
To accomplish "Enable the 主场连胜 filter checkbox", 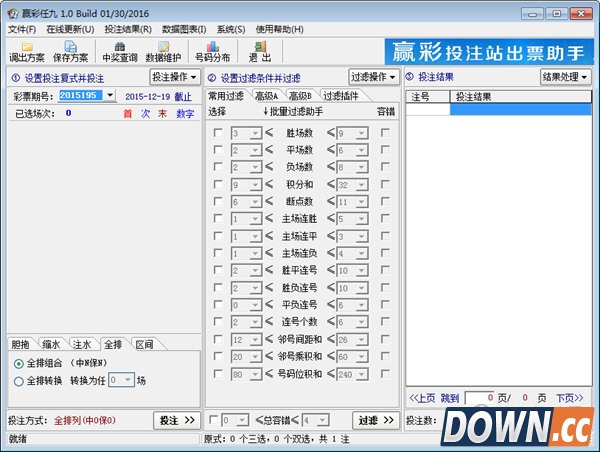I will point(218,219).
